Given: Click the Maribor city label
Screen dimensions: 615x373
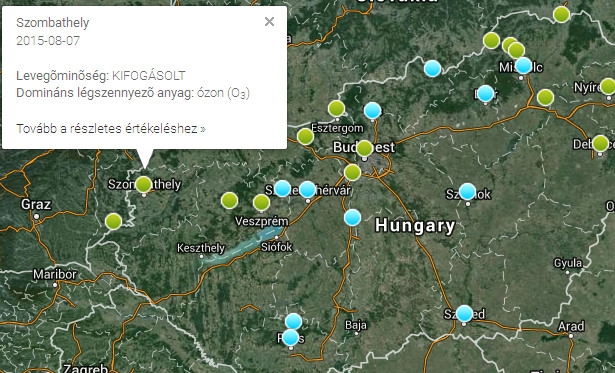Looking at the screenshot, I should coord(55,274).
